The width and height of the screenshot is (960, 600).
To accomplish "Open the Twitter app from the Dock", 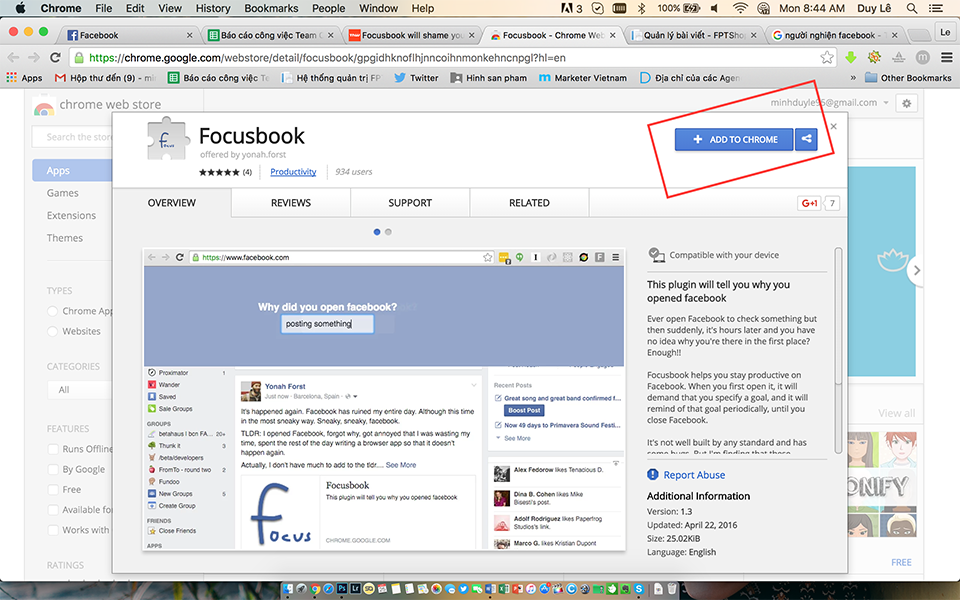I will [463, 589].
